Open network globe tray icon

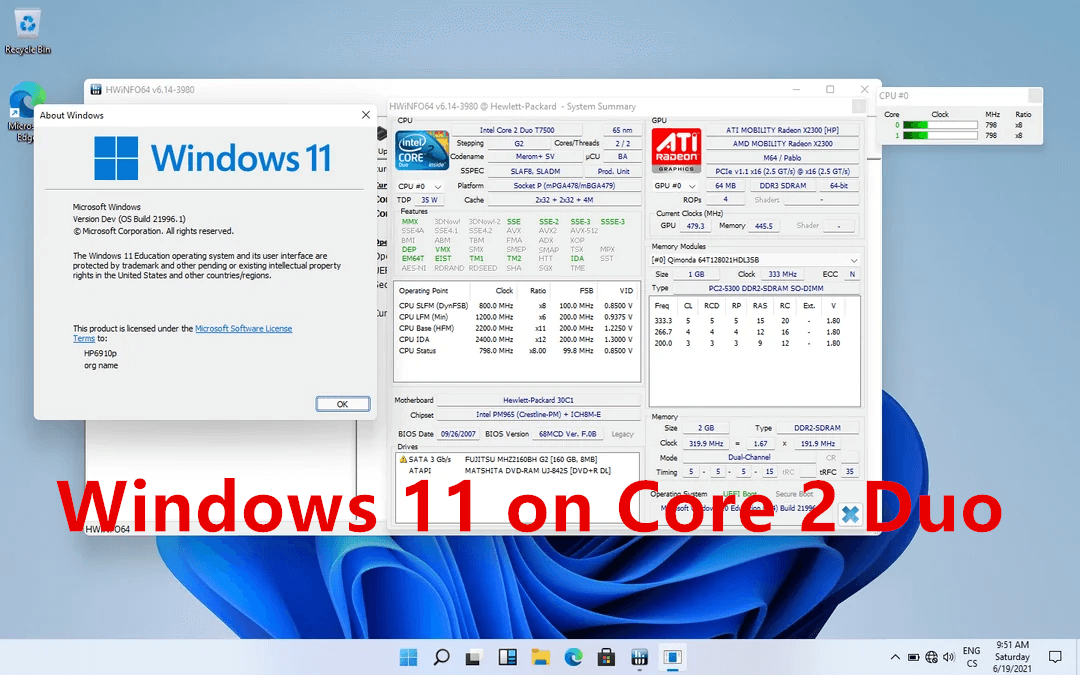[x=931, y=657]
